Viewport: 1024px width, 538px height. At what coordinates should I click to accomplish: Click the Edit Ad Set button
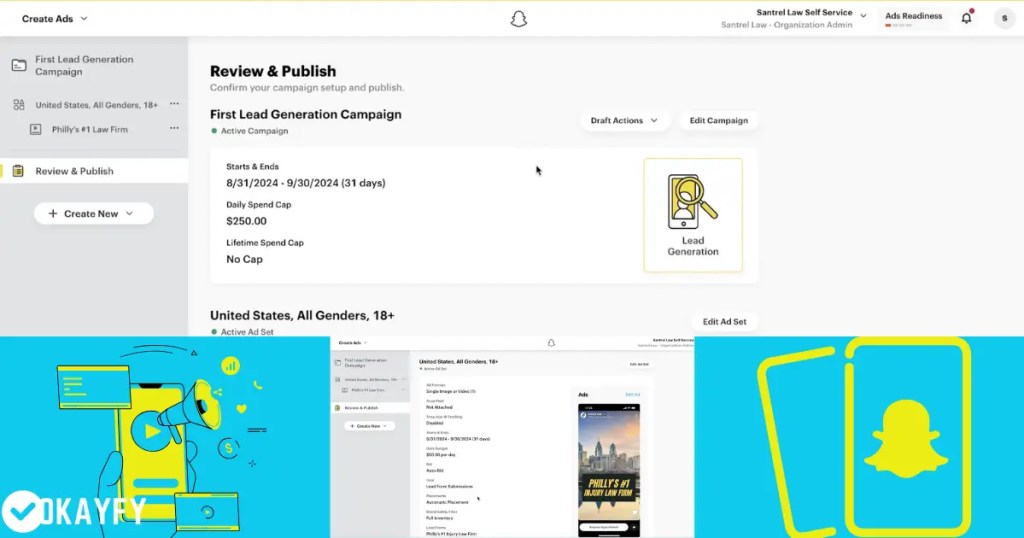pos(724,321)
